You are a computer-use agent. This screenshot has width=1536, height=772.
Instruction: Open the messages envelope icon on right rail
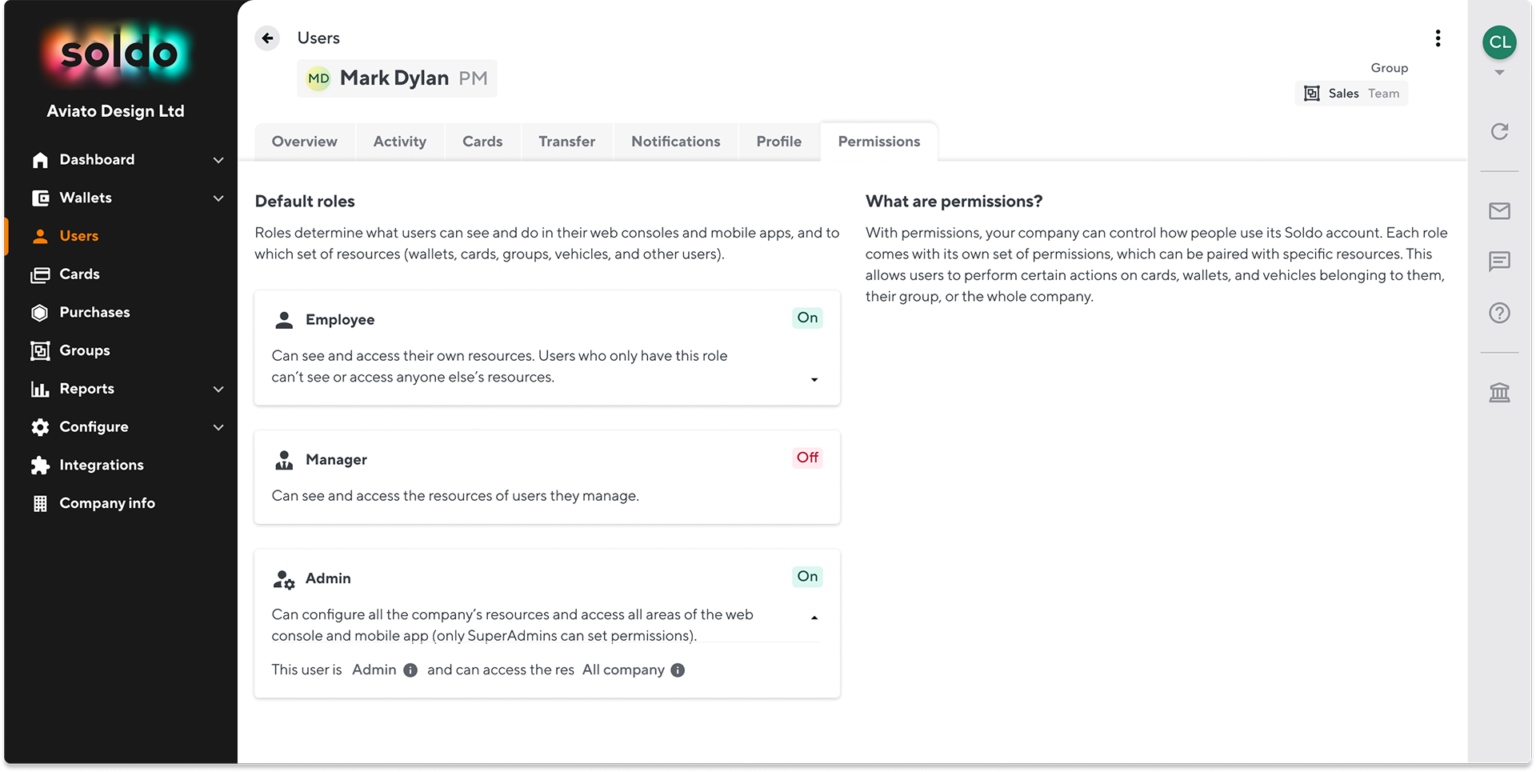point(1499,211)
